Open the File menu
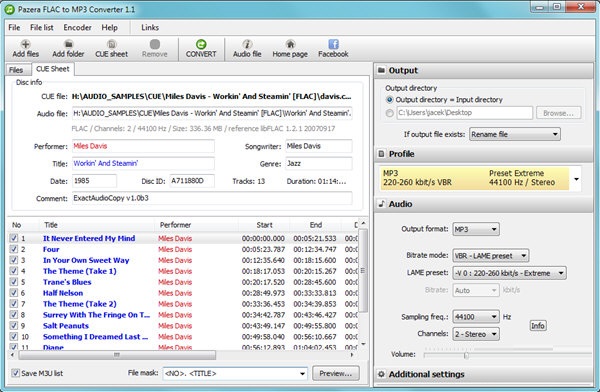The width and height of the screenshot is (600, 392). tap(14, 28)
